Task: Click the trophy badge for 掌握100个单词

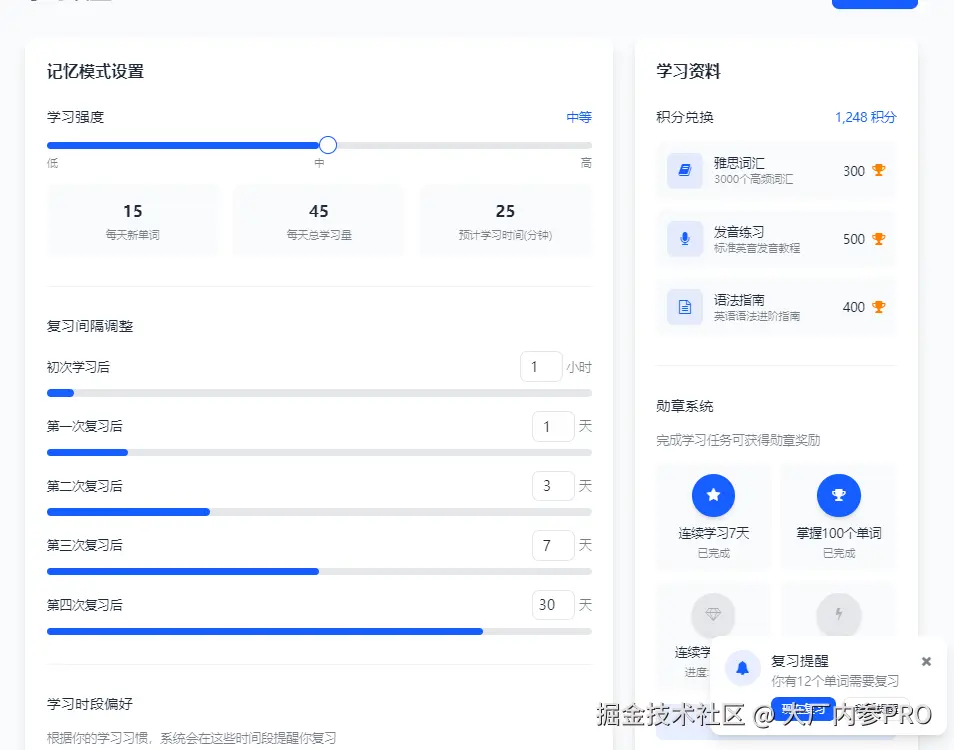Action: [x=838, y=495]
